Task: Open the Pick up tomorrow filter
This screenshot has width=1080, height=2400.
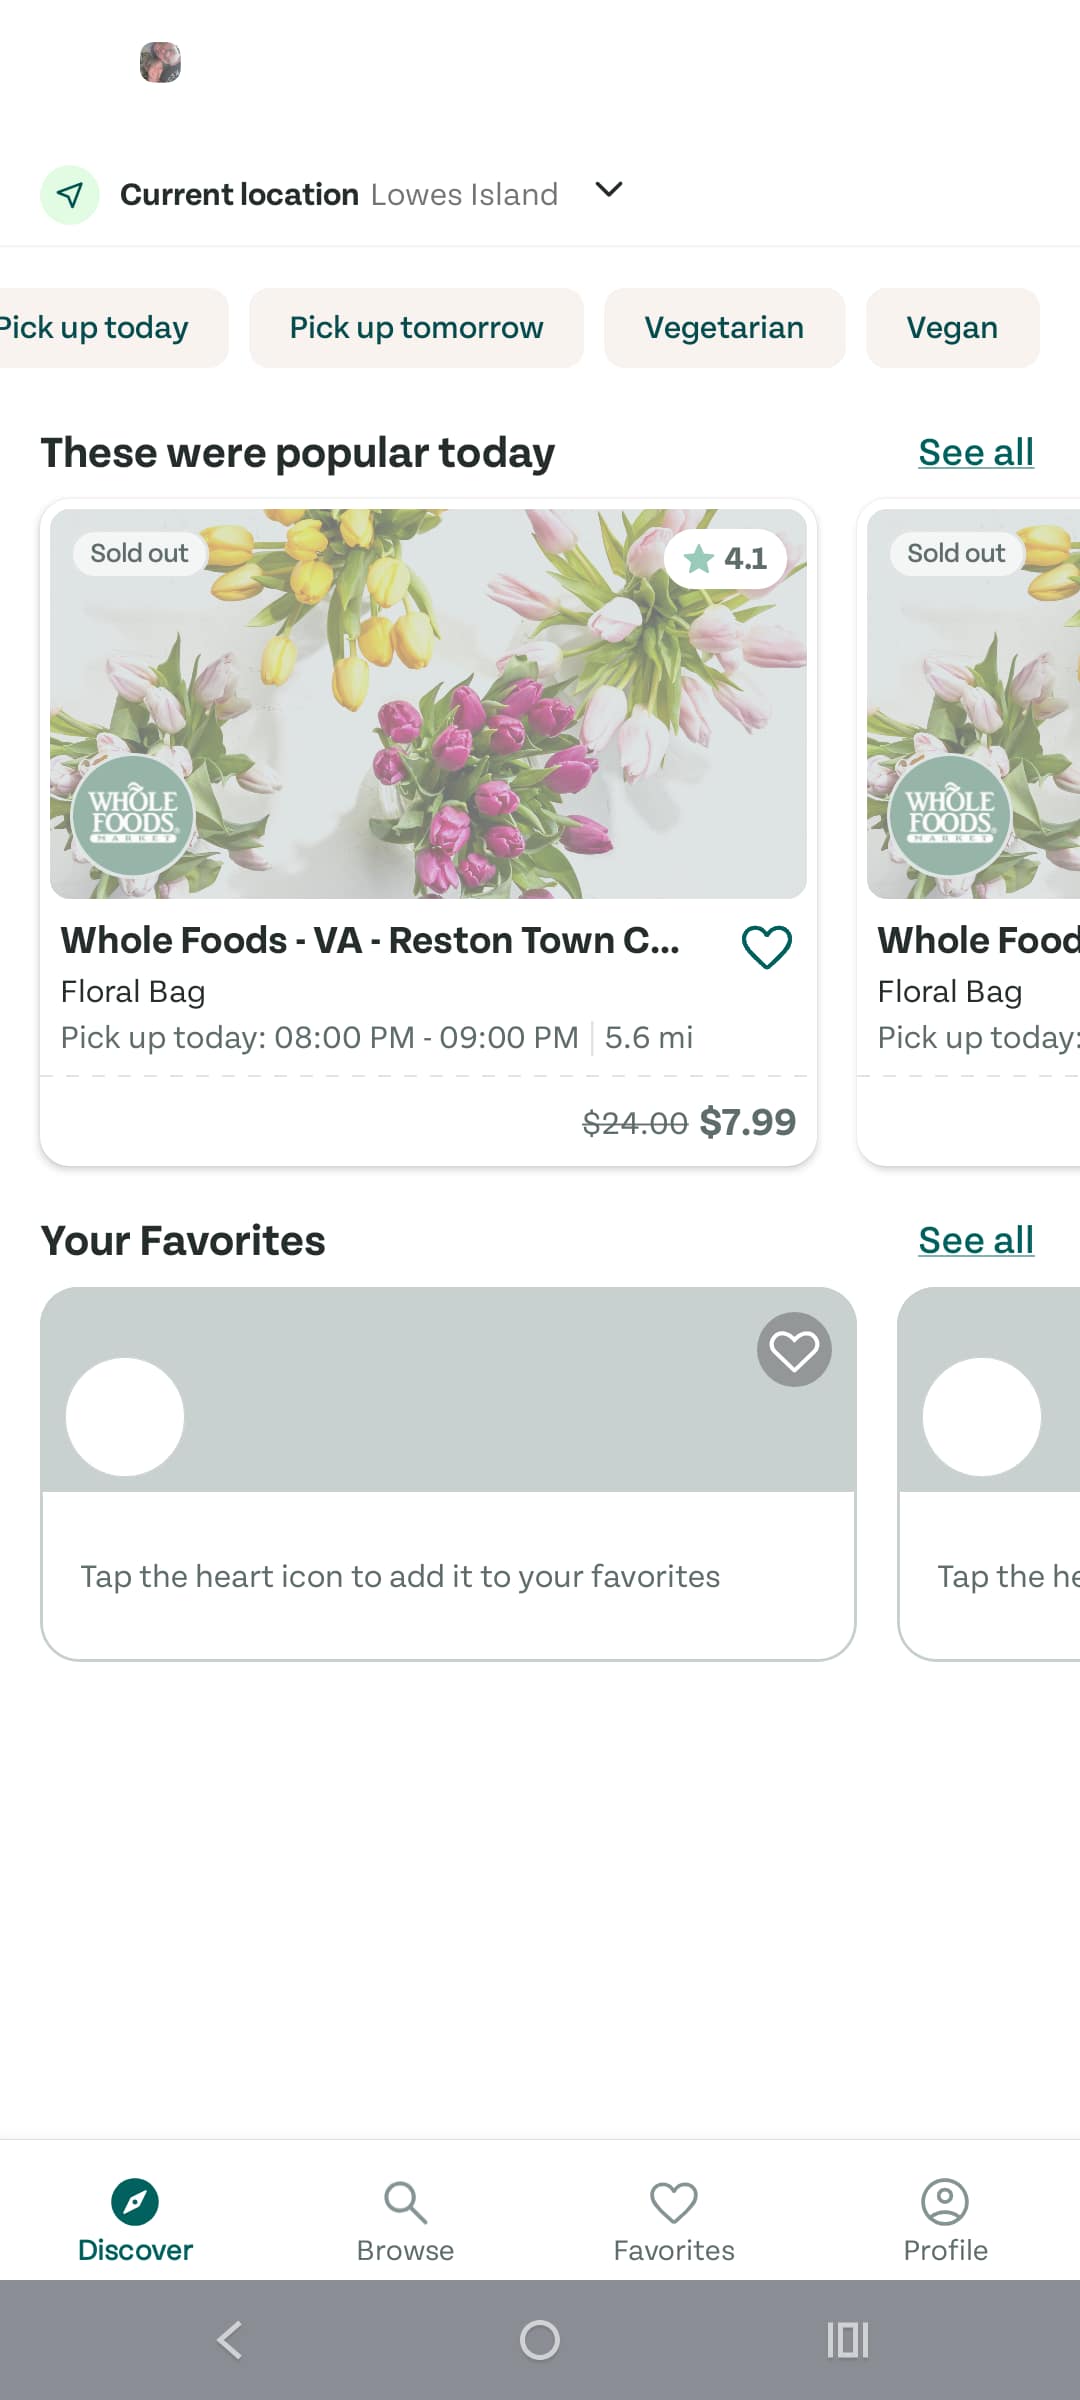Action: pyautogui.click(x=415, y=327)
